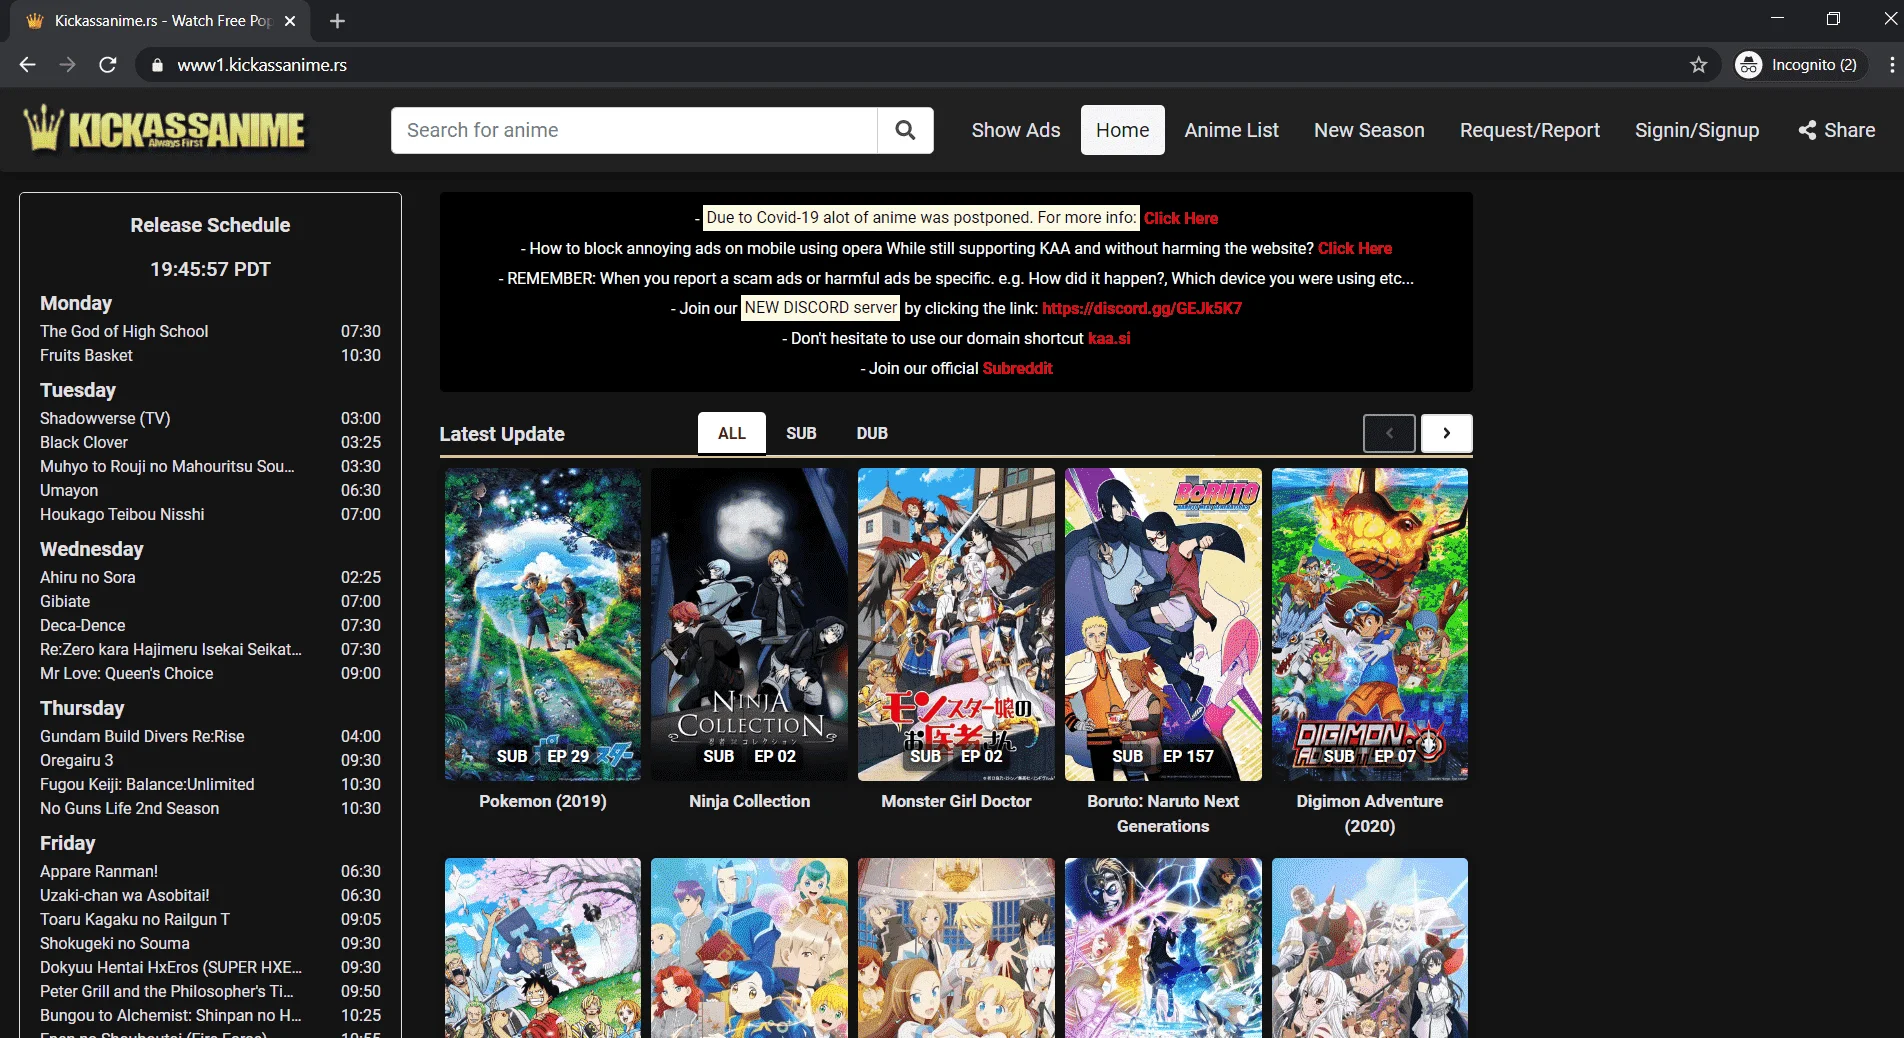Viewport: 1904px width, 1038px height.
Task: Click the Ninja Collection title link
Action: (749, 801)
